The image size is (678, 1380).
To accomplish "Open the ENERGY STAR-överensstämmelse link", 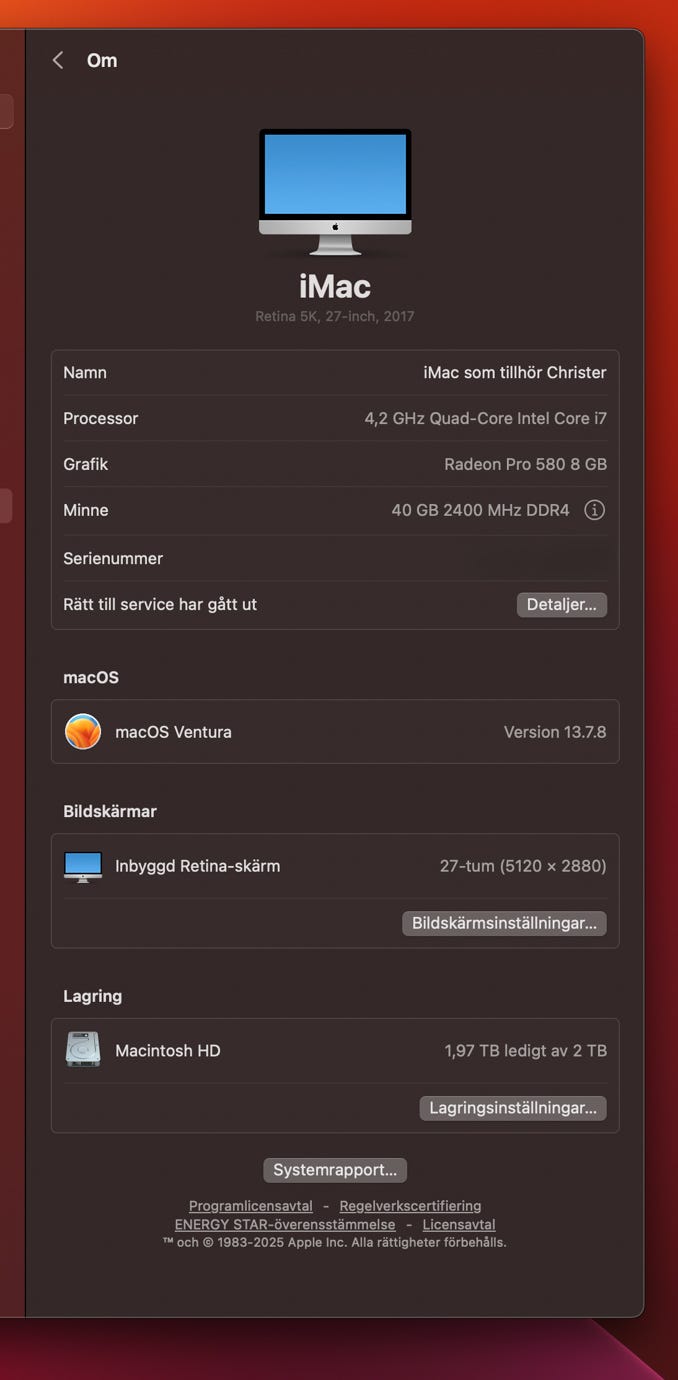I will click(x=285, y=1224).
